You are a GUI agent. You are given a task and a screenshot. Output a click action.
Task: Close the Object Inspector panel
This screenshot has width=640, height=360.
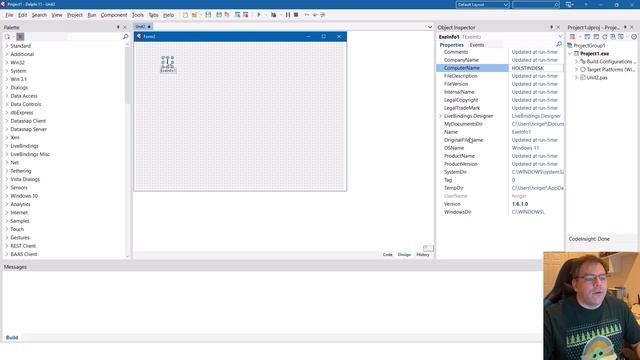point(558,27)
